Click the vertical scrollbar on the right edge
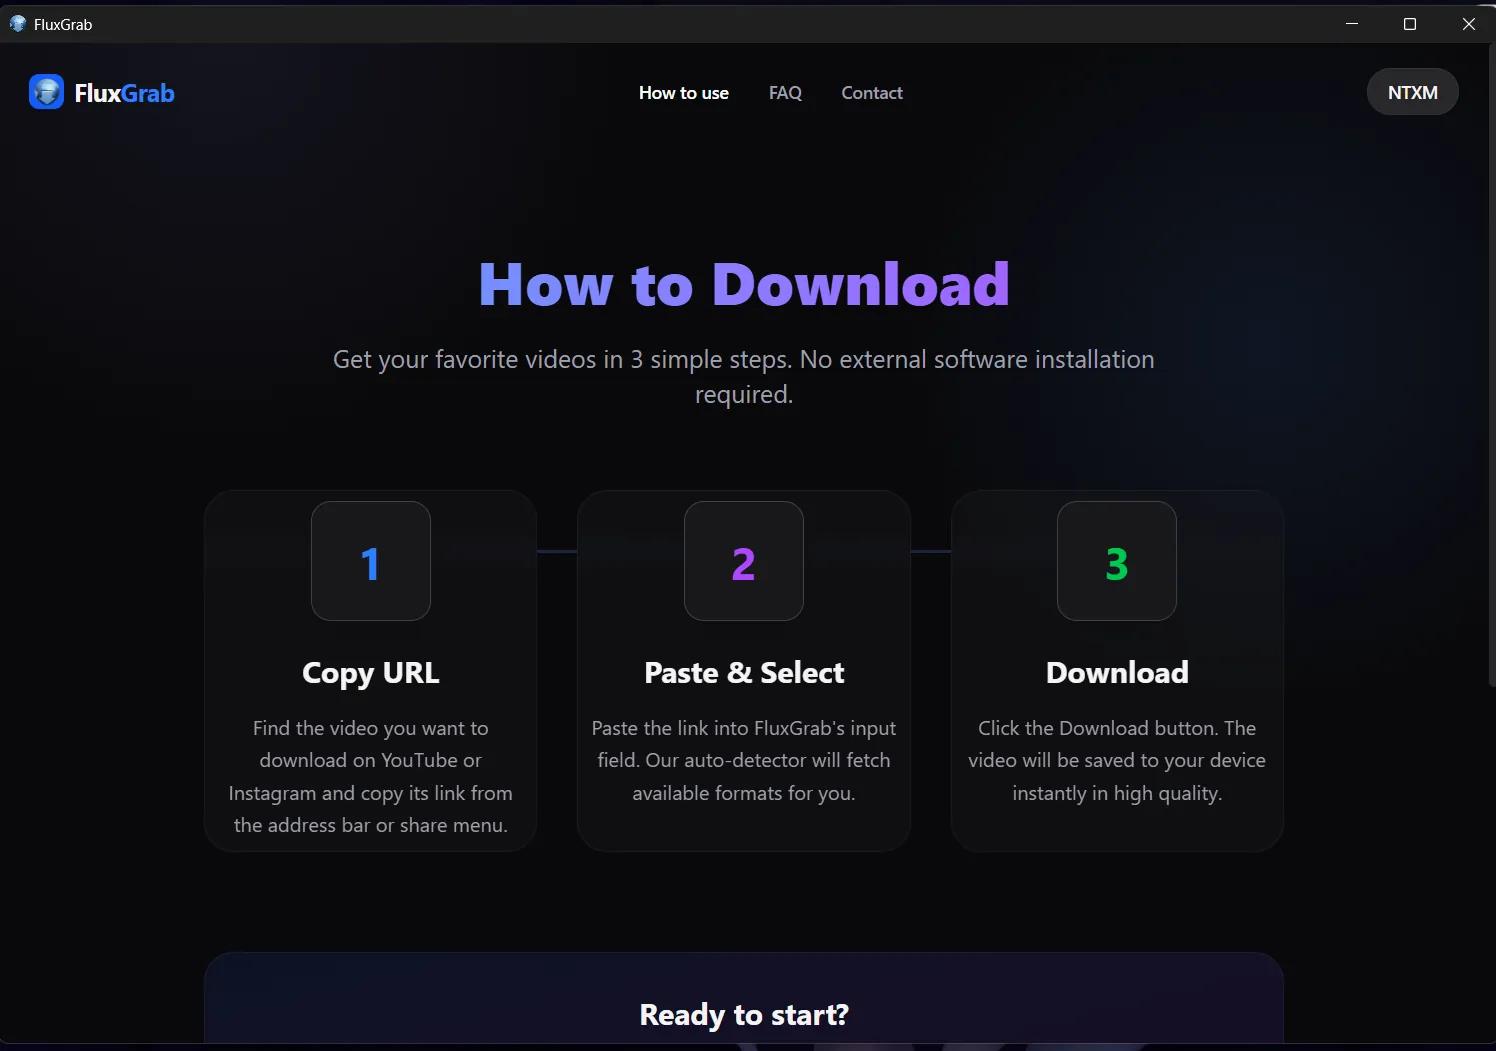1496x1051 pixels. (x=1491, y=365)
